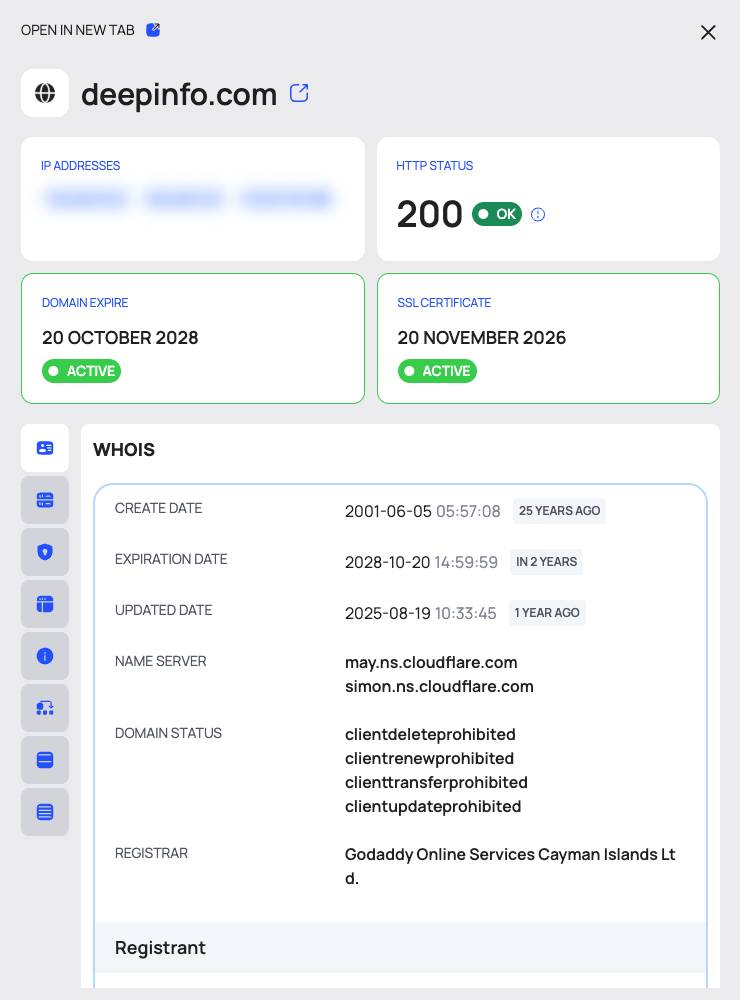Select the IP ADDRESSES card heading
The image size is (740, 1000).
click(80, 166)
